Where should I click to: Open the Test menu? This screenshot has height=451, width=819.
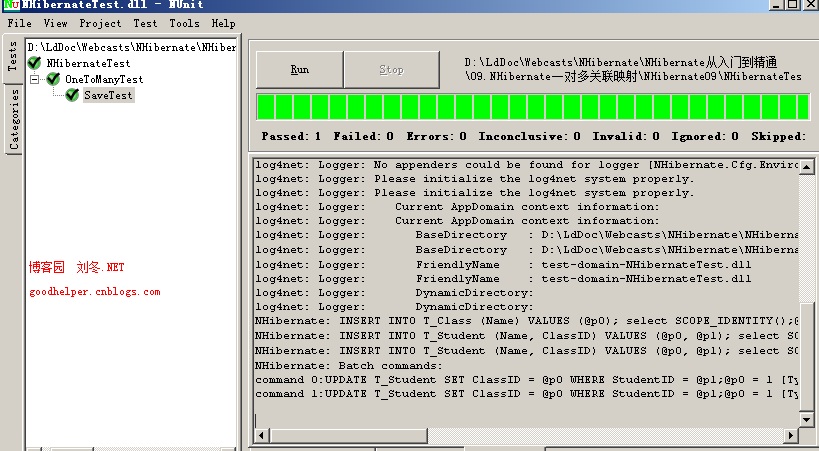(145, 24)
